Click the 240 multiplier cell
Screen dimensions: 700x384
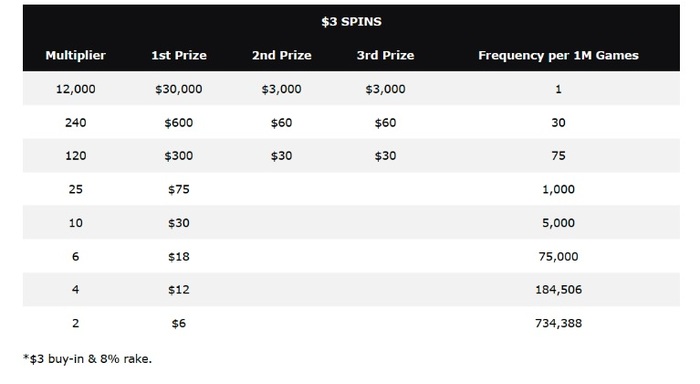click(x=75, y=122)
